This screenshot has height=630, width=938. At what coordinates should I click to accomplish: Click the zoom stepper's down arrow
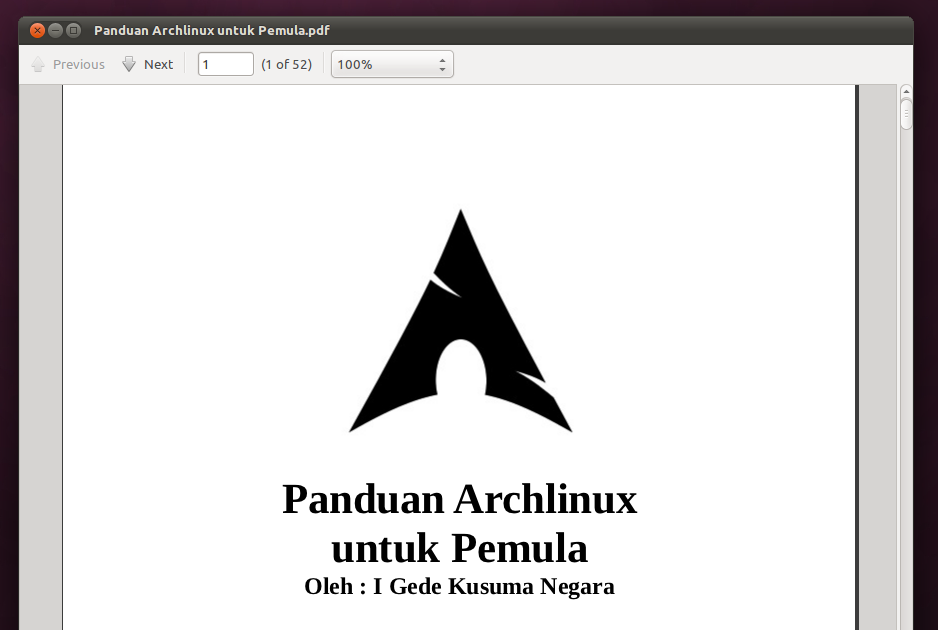[443, 69]
